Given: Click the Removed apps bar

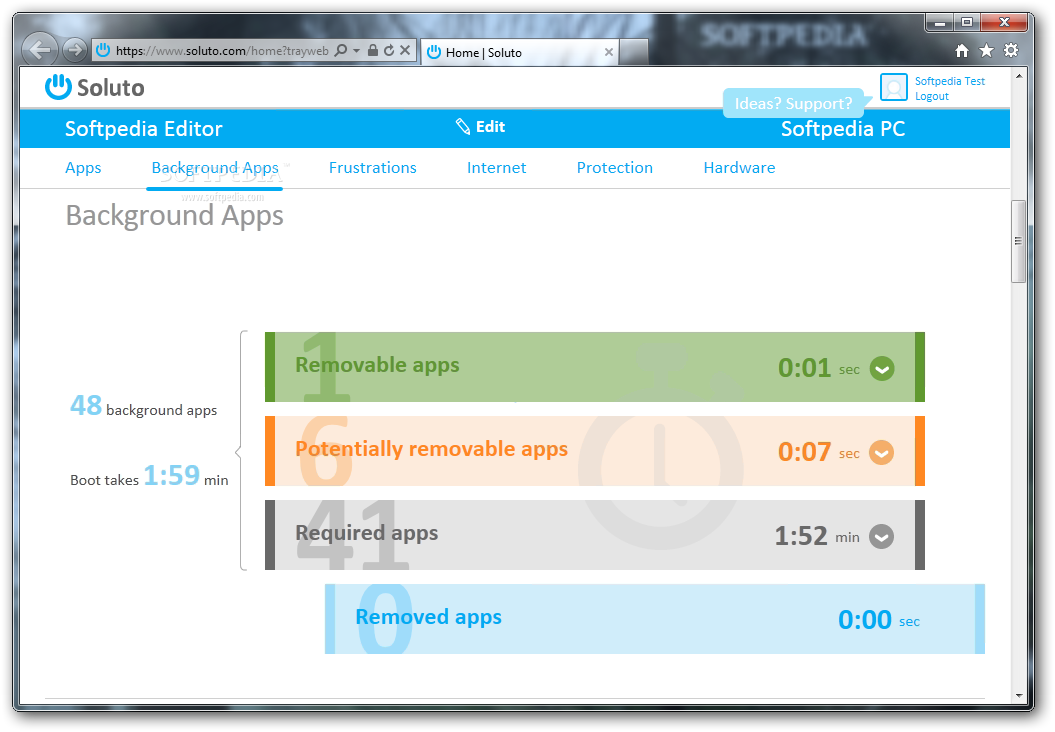Looking at the screenshot, I should pos(655,619).
